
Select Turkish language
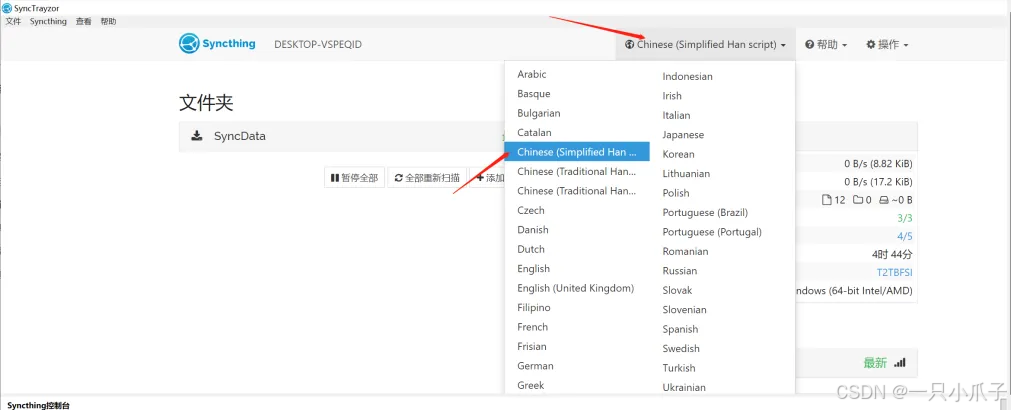coord(722,367)
